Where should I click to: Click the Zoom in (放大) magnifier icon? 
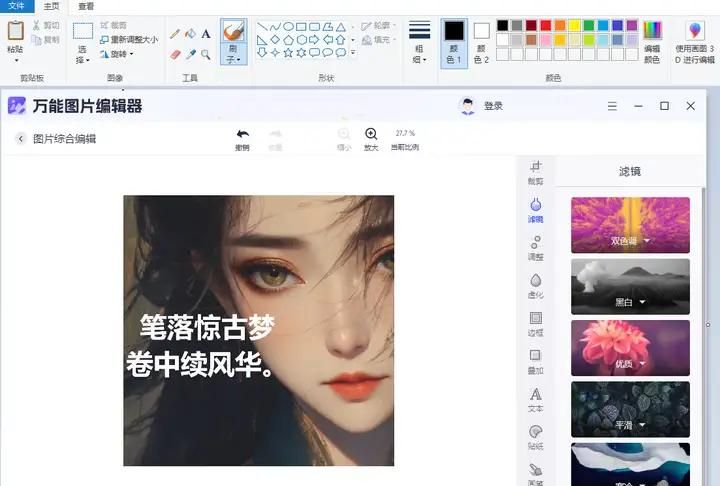pyautogui.click(x=371, y=134)
